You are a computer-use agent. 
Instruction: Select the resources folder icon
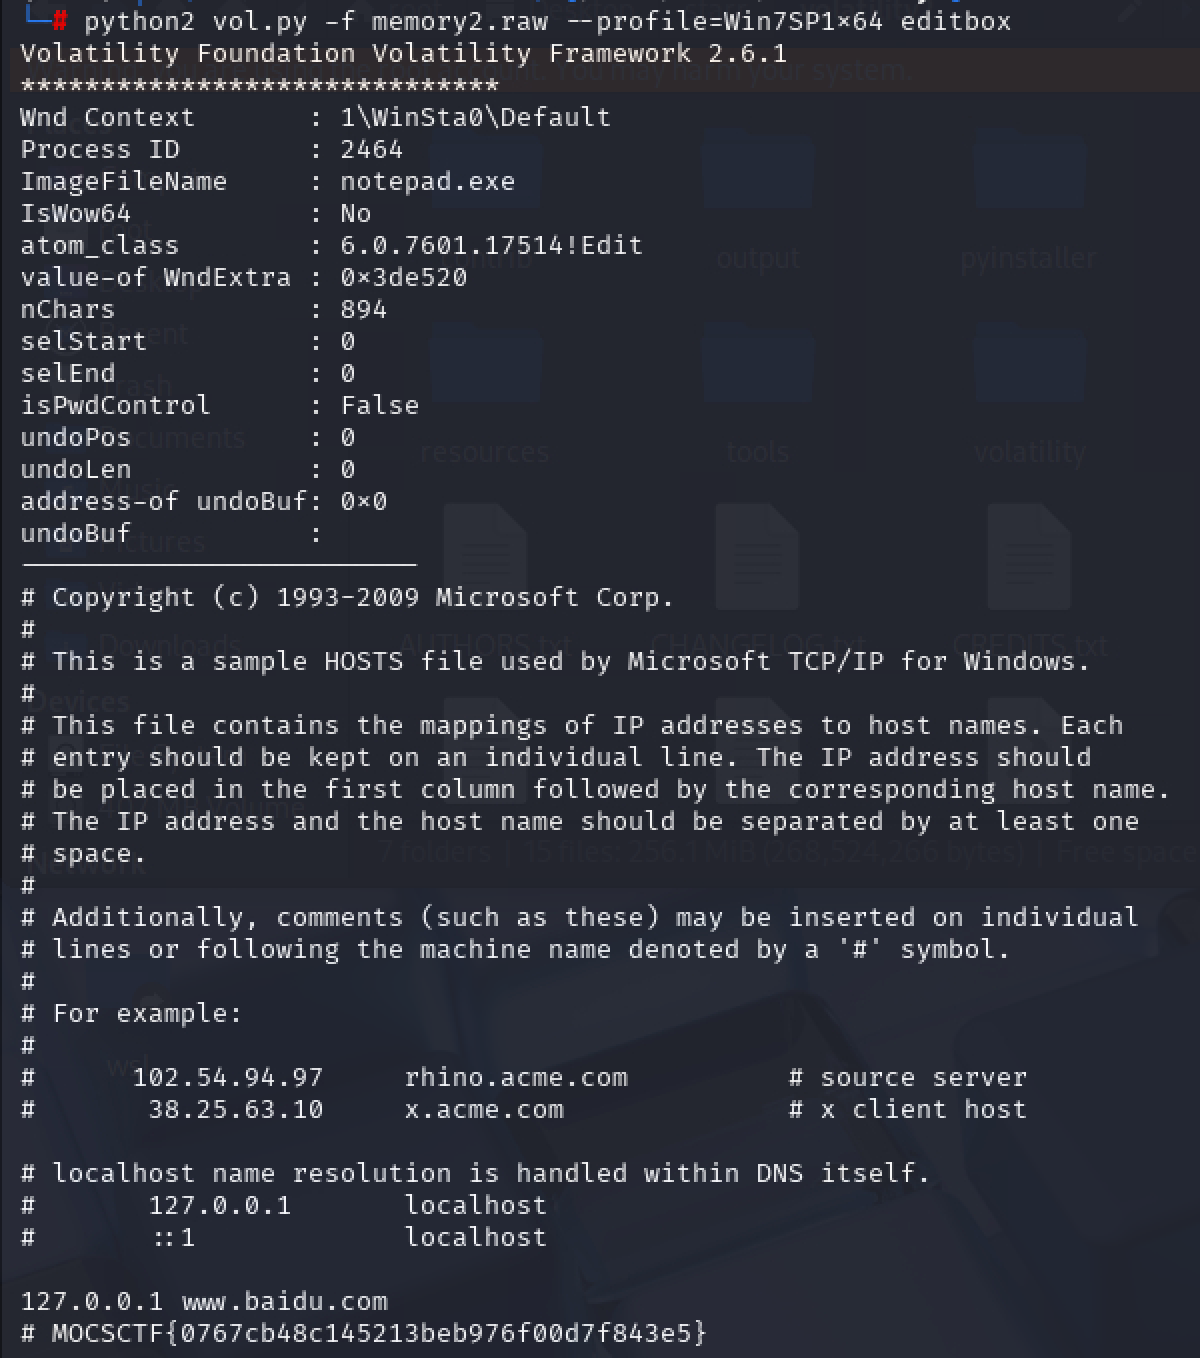point(485,370)
